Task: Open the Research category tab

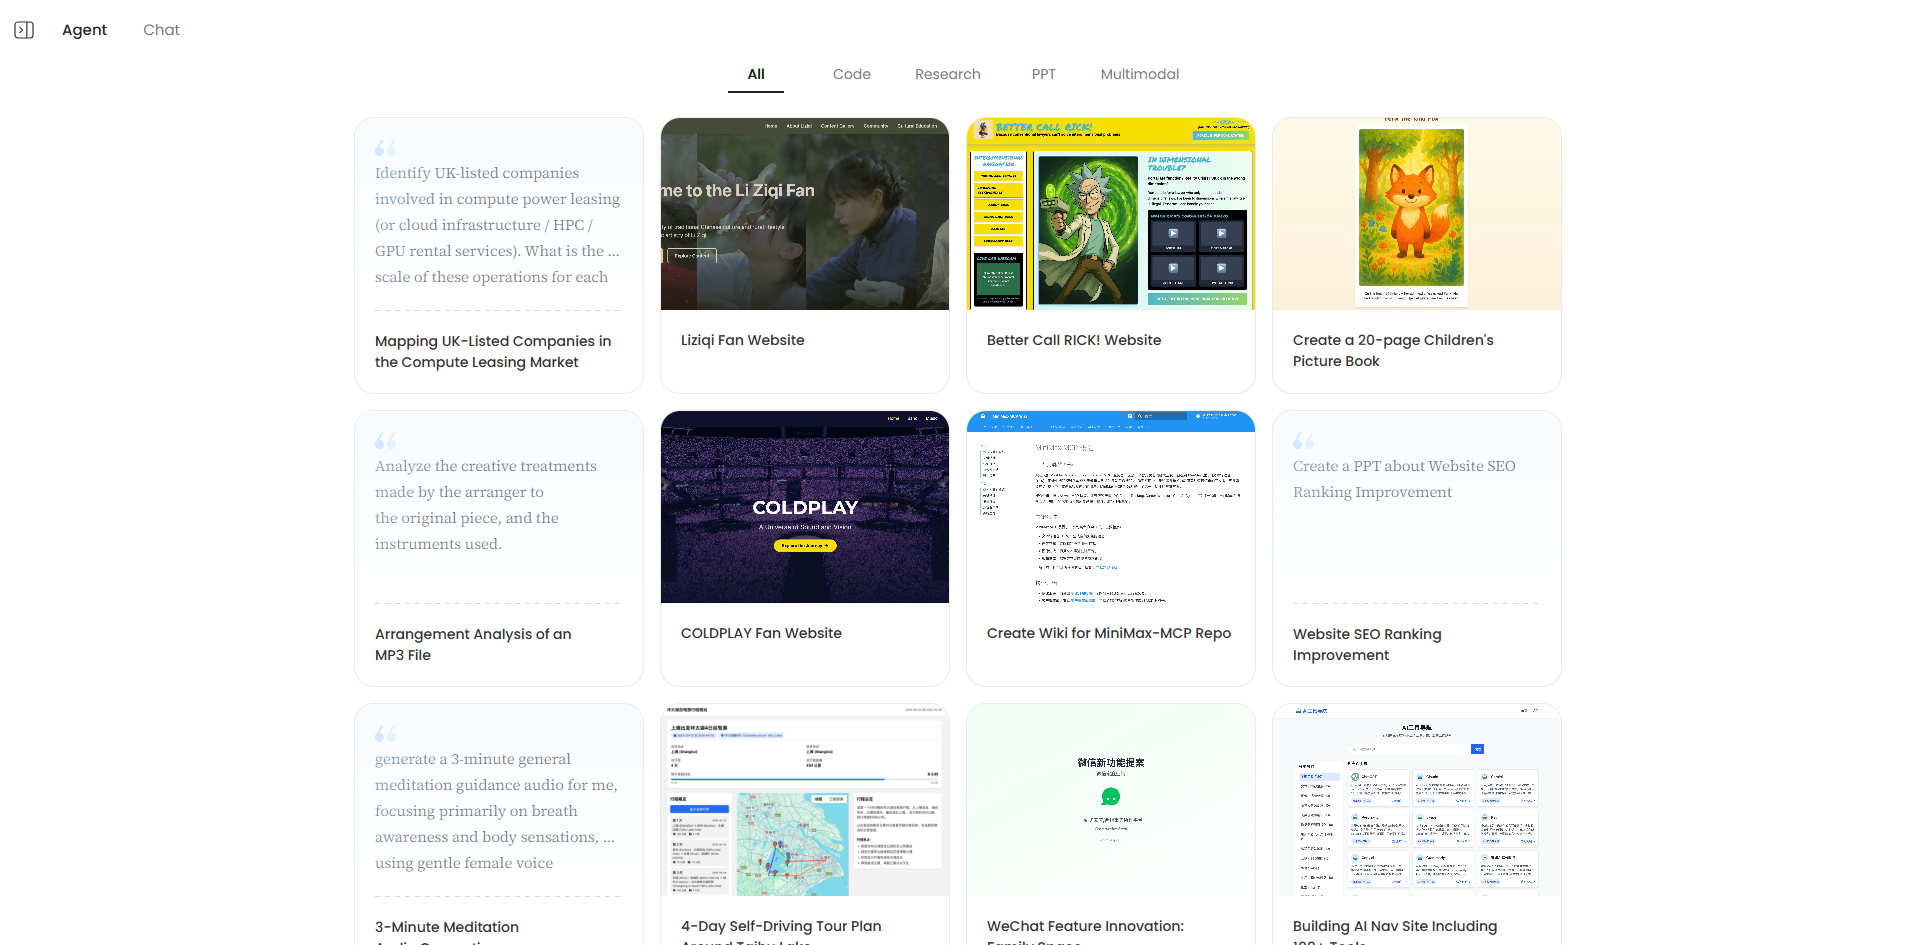Action: [948, 74]
